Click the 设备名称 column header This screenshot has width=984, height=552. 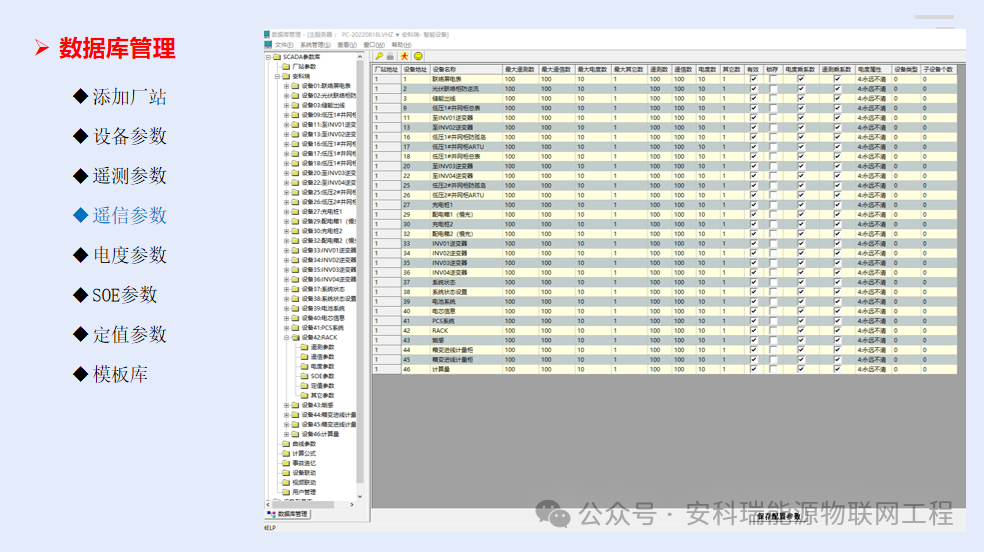click(466, 70)
